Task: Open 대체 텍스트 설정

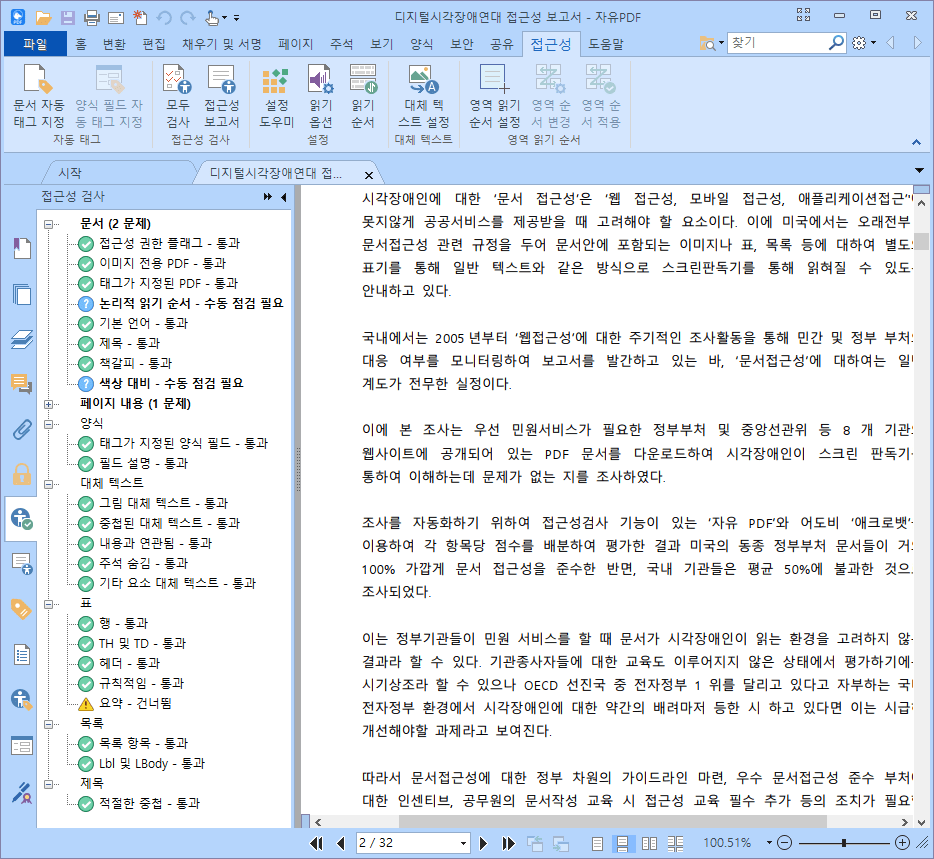Action: [424, 97]
